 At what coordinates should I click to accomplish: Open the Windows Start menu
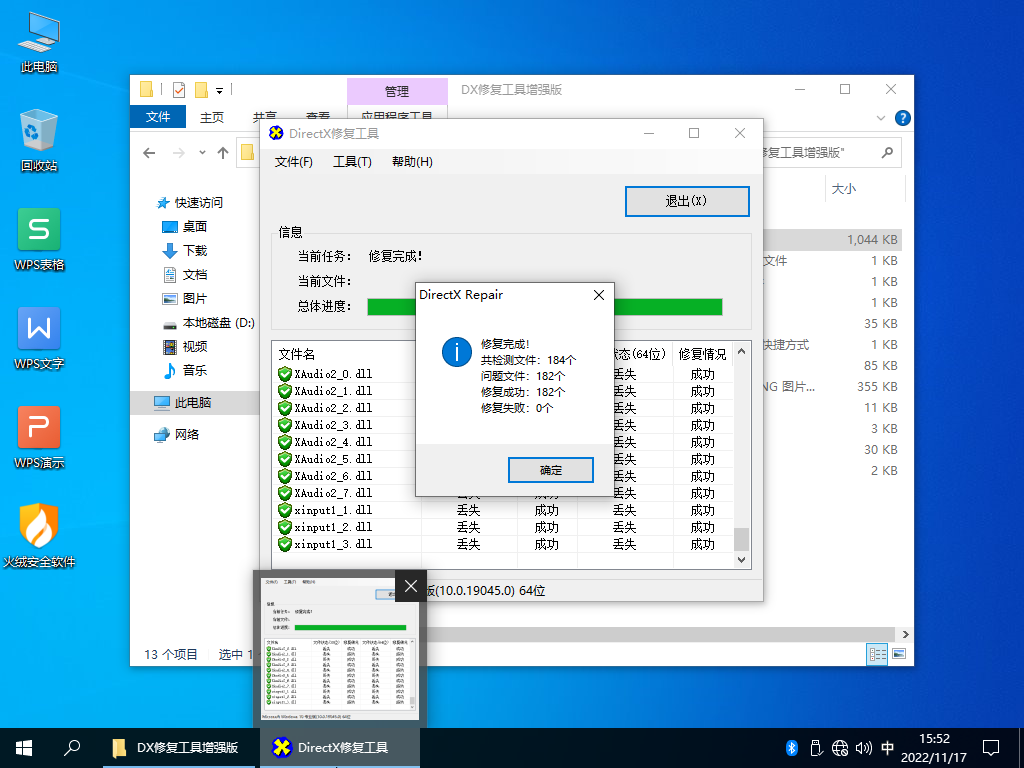click(x=24, y=748)
